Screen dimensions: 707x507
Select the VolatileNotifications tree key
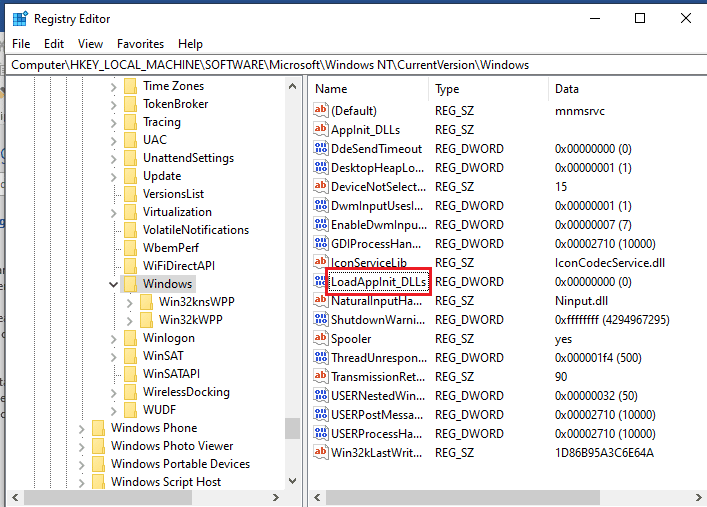pyautogui.click(x=196, y=230)
